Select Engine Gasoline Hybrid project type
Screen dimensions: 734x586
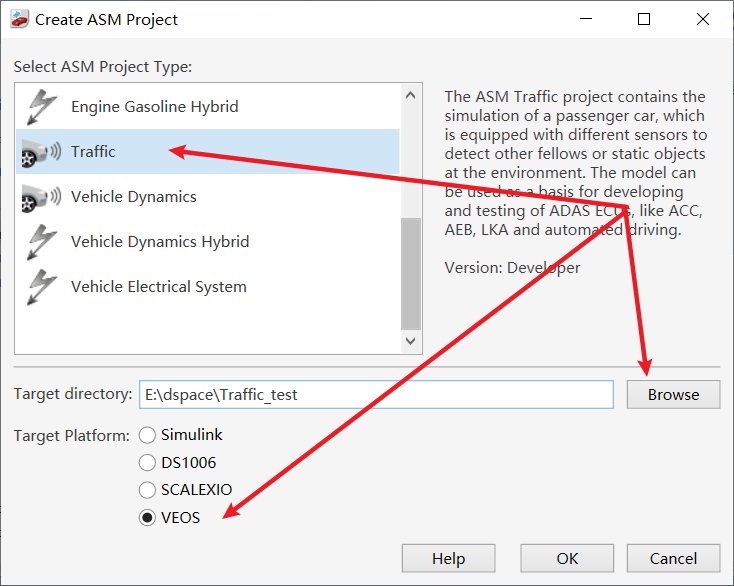point(207,107)
